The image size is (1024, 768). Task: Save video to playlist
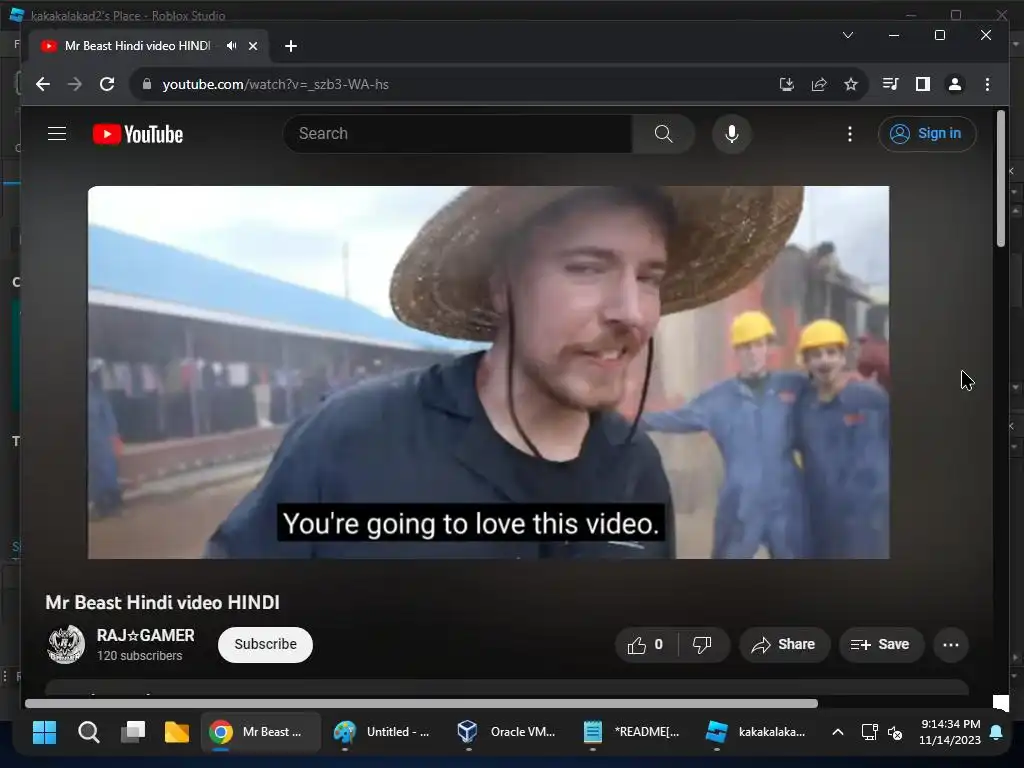[x=880, y=645]
